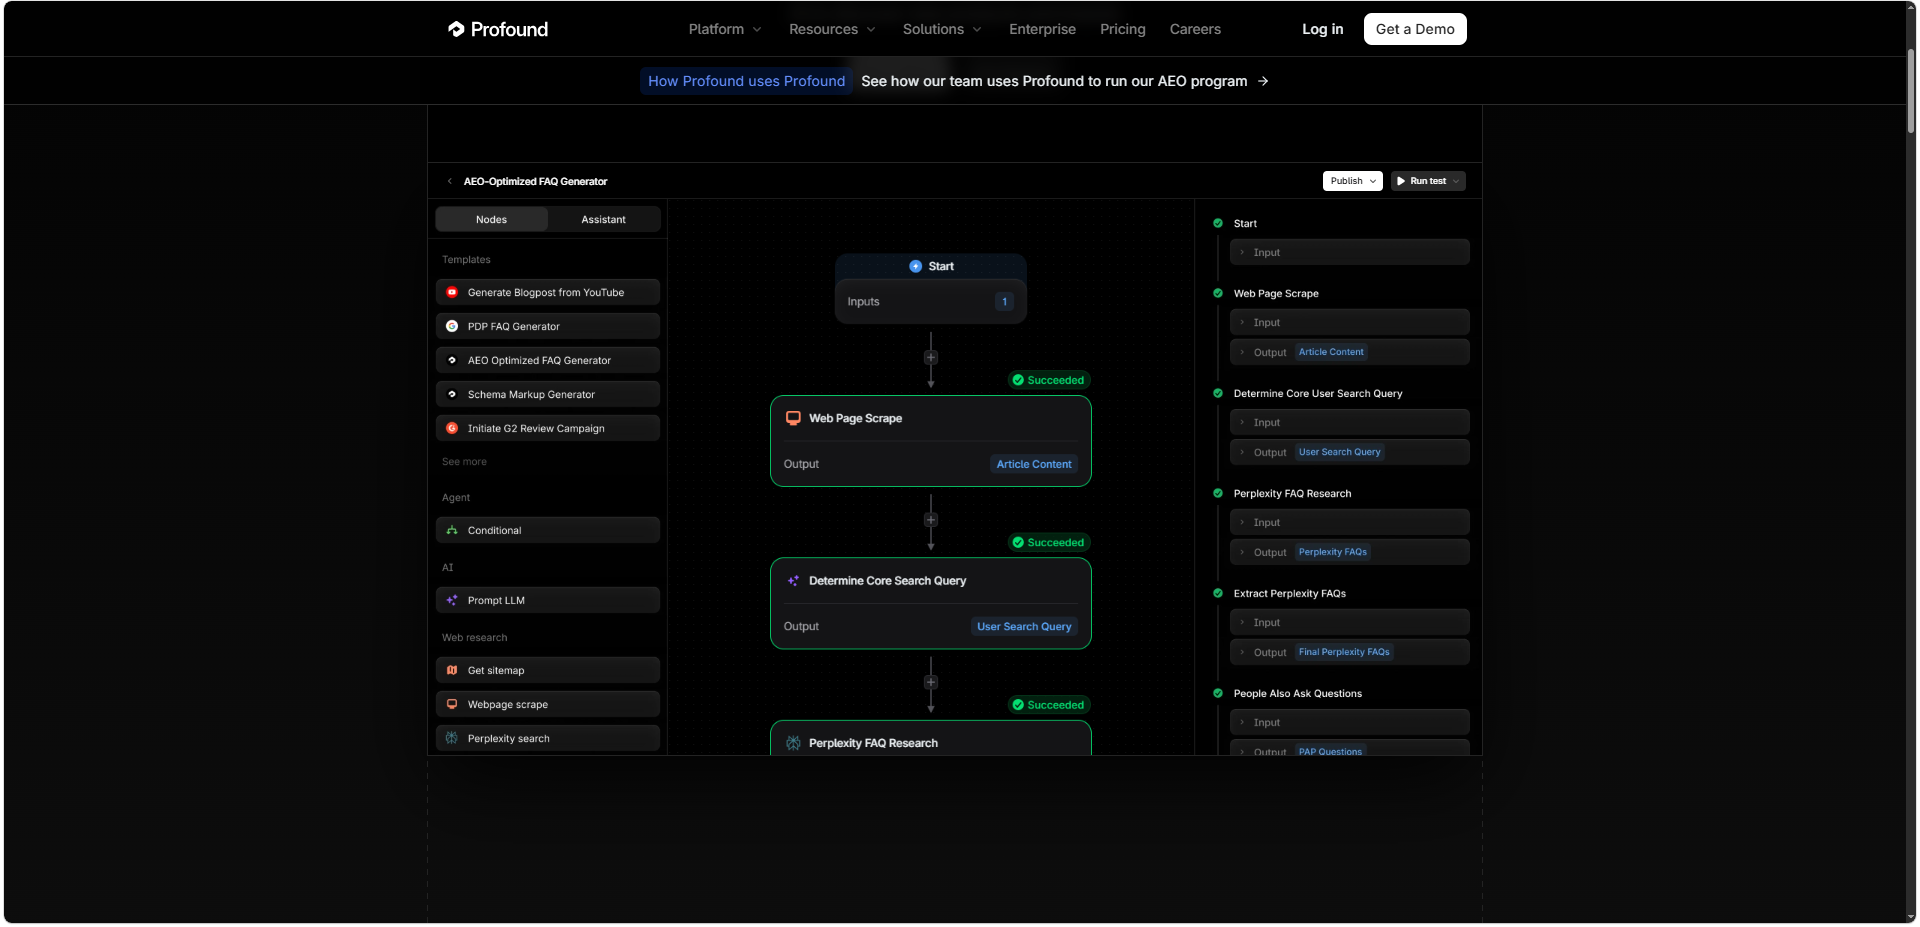This screenshot has height=927, width=1920.
Task: Expand the Output row showing Article Content
Action: [x=1350, y=352]
